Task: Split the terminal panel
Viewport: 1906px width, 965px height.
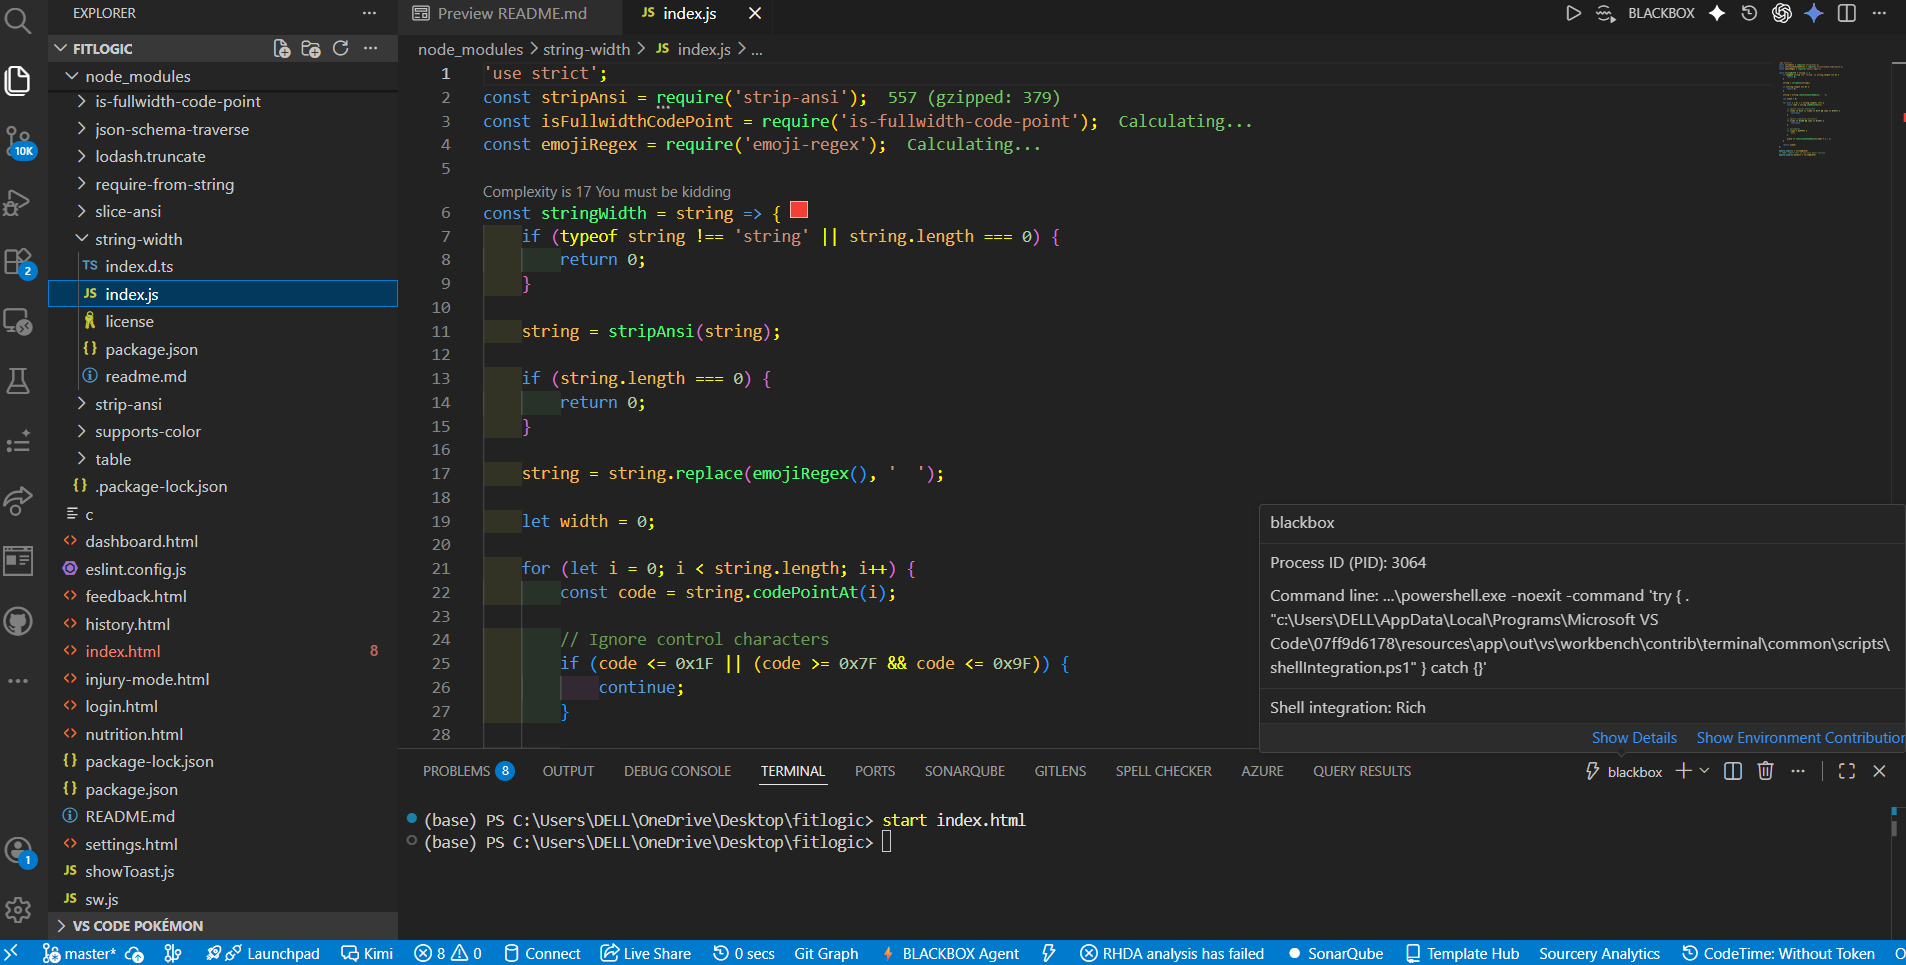Action: point(1733,771)
